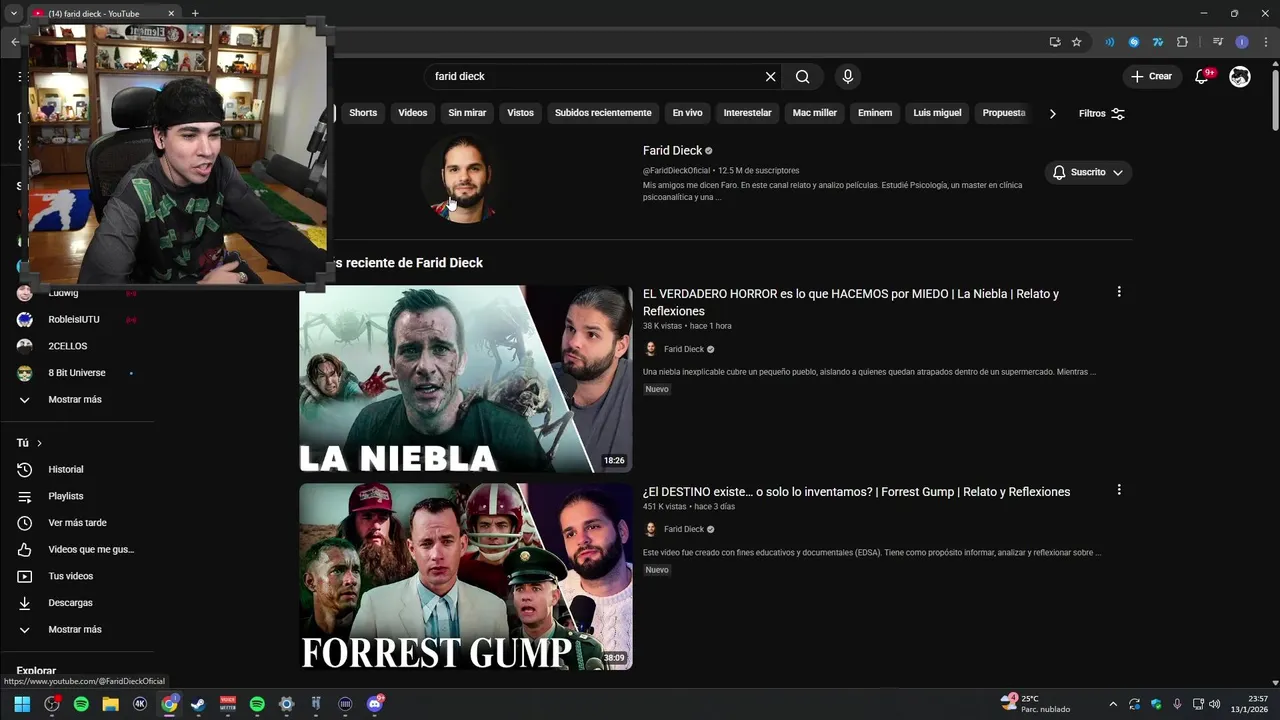The height and width of the screenshot is (720, 1280).
Task: Open the weather widget showing 25°C
Action: (1036, 704)
